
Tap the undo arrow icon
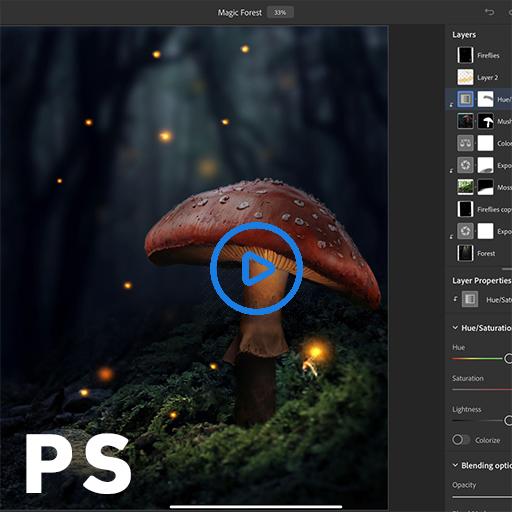(x=489, y=12)
